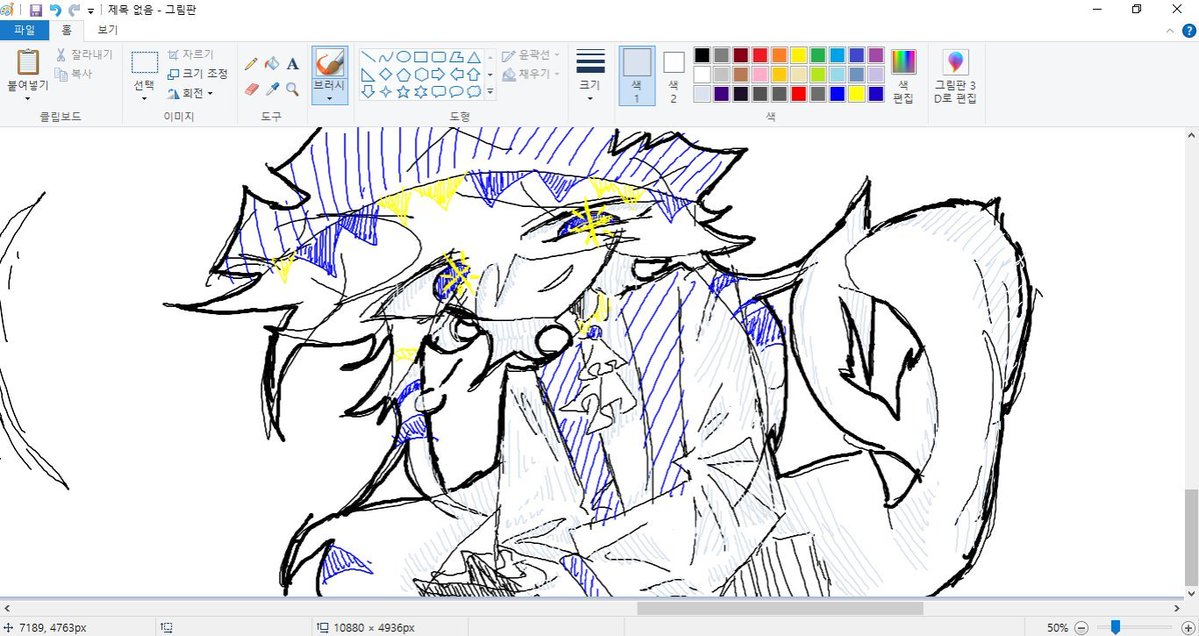Switch to the 홈 (Home) tab
This screenshot has height=636, width=1199.
click(x=67, y=31)
